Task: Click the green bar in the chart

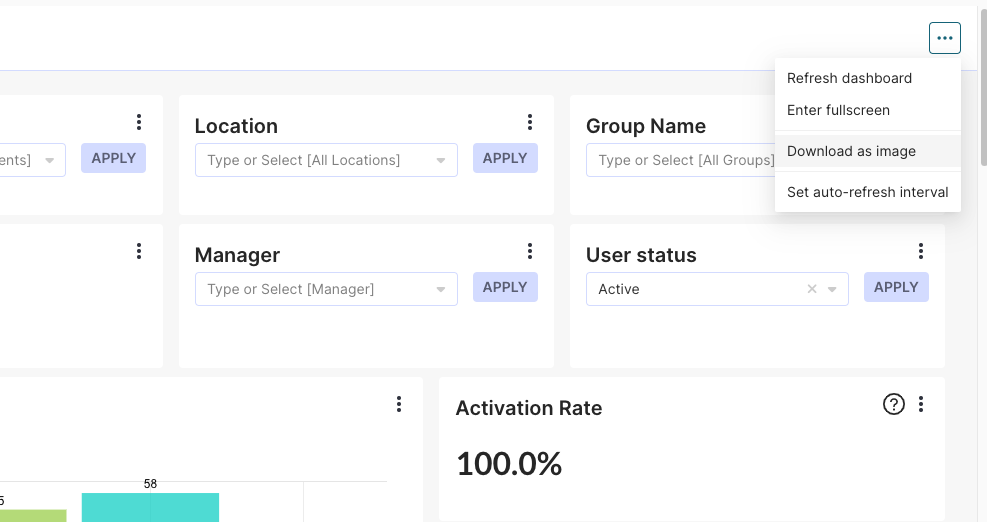Action: (33, 516)
